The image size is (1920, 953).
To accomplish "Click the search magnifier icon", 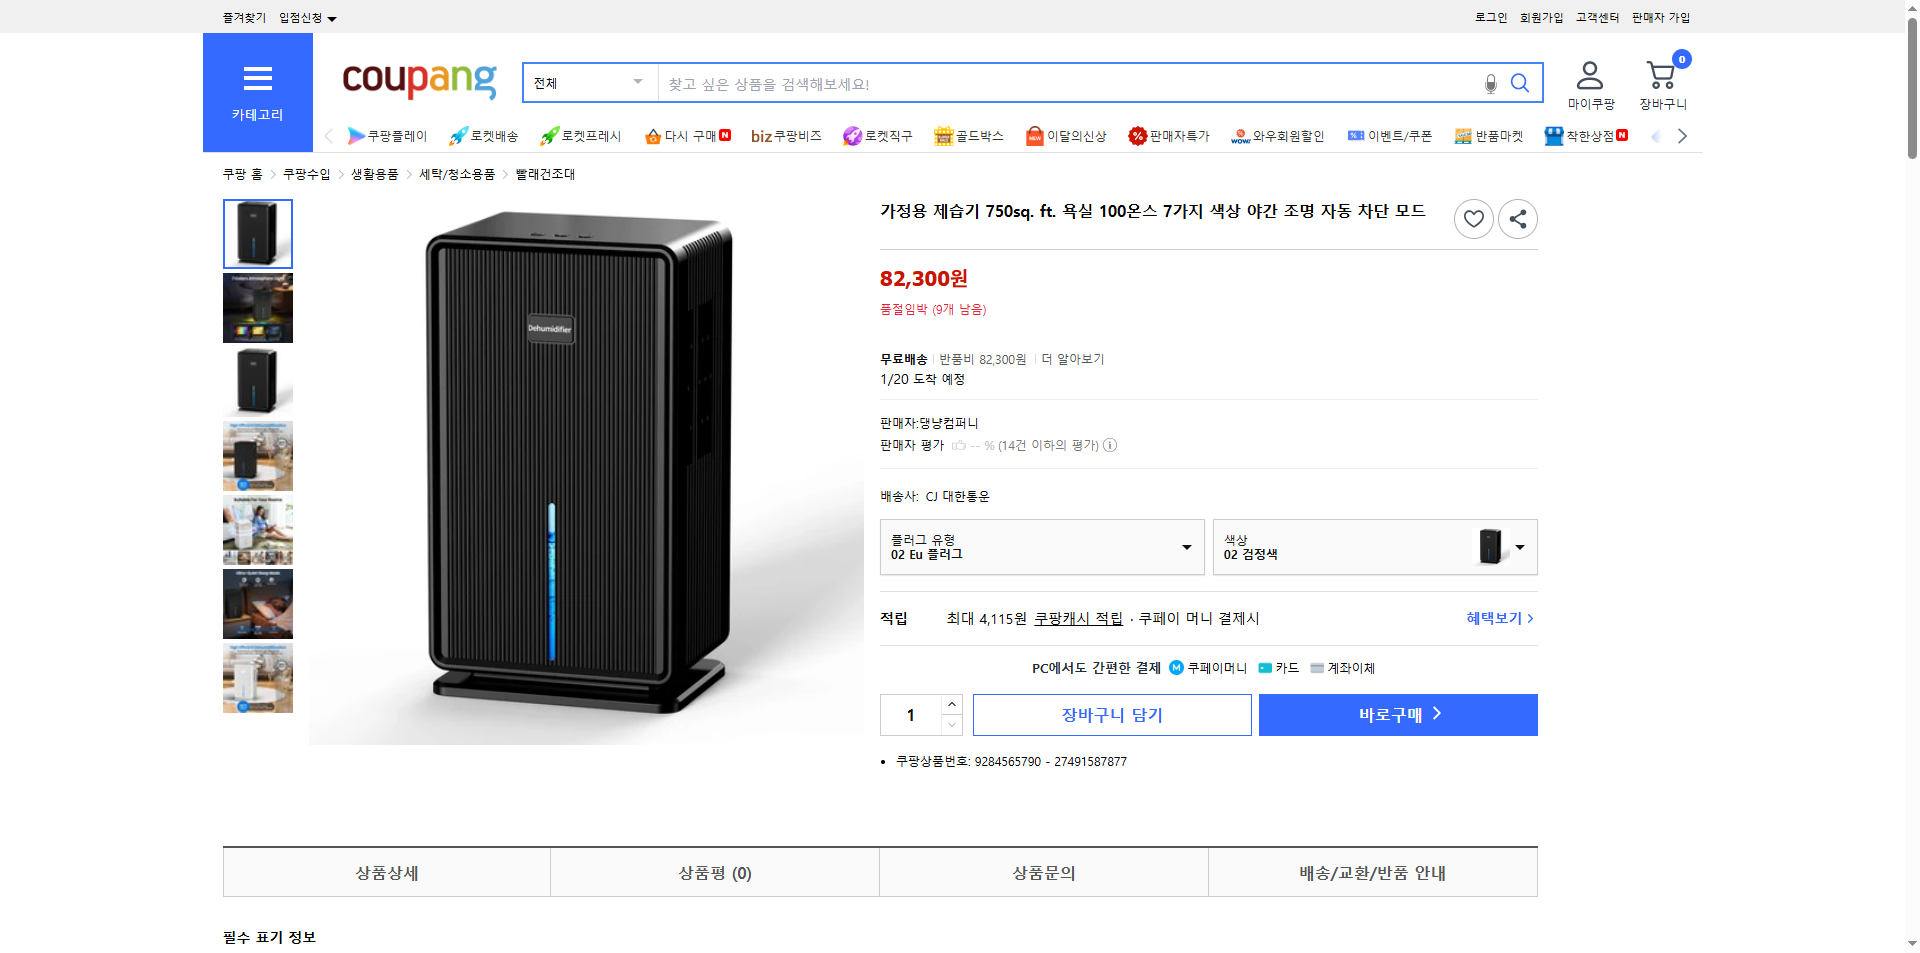I will [1519, 83].
